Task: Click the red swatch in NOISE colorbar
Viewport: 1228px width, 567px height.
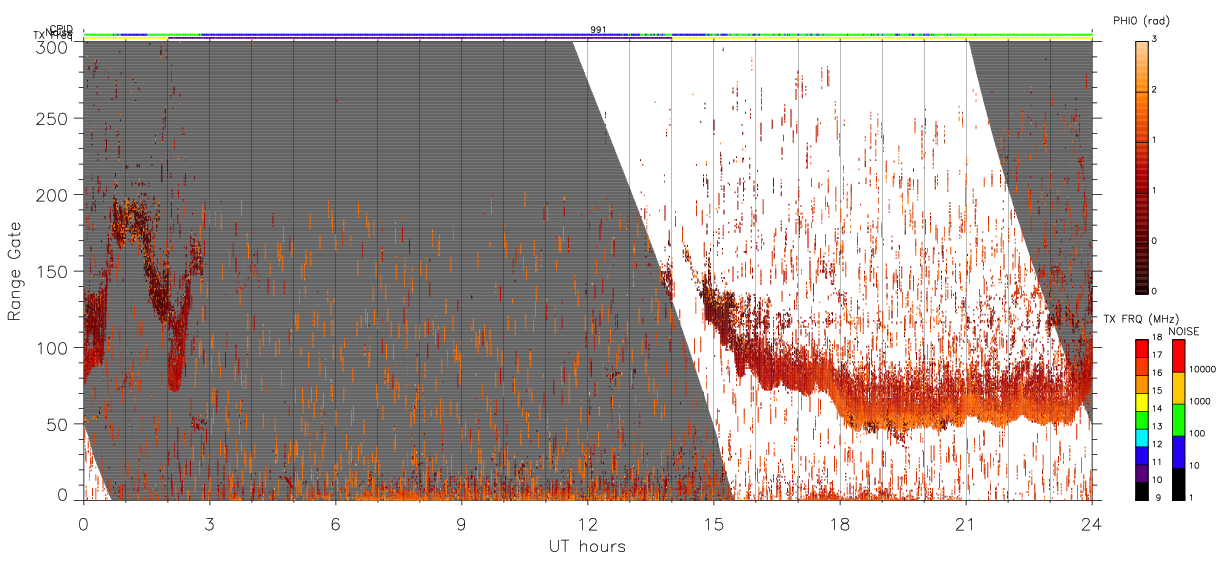Action: point(1179,356)
